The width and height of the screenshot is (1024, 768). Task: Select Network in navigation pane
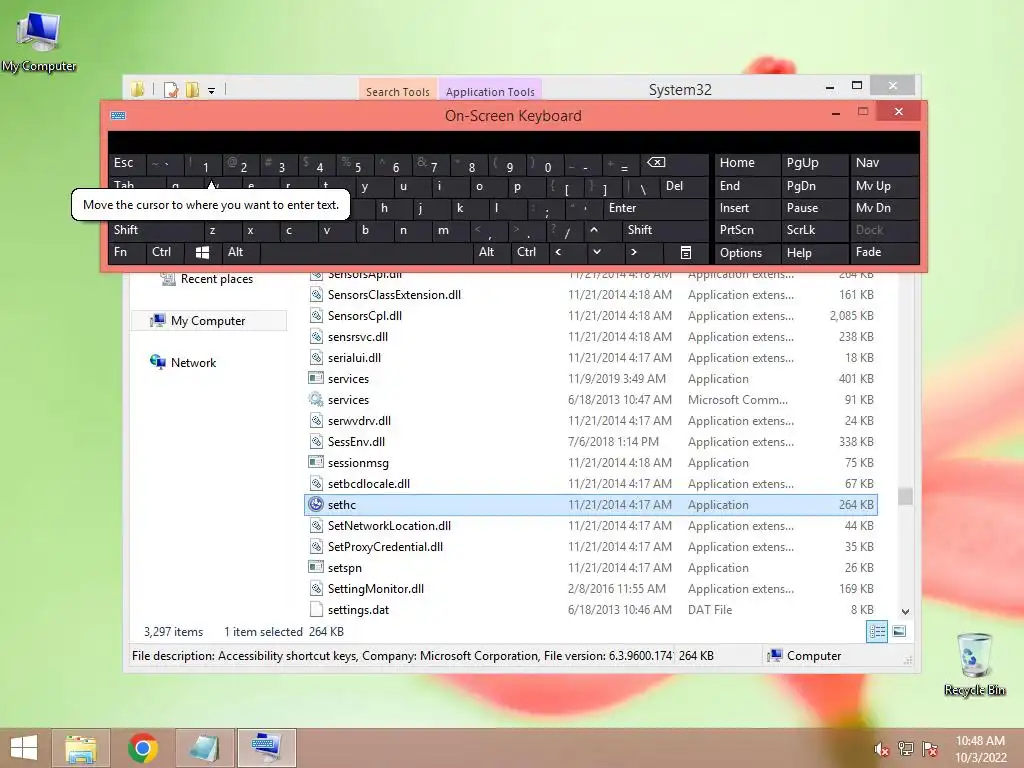point(183,362)
